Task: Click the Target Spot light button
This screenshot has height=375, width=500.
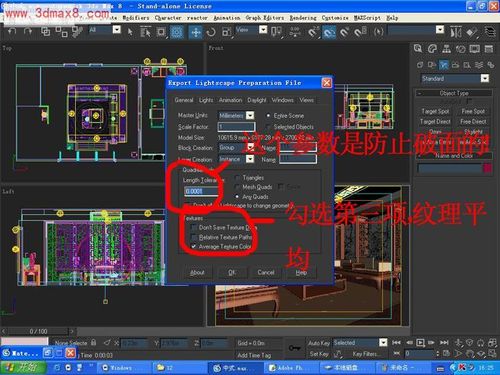Action: (435, 111)
